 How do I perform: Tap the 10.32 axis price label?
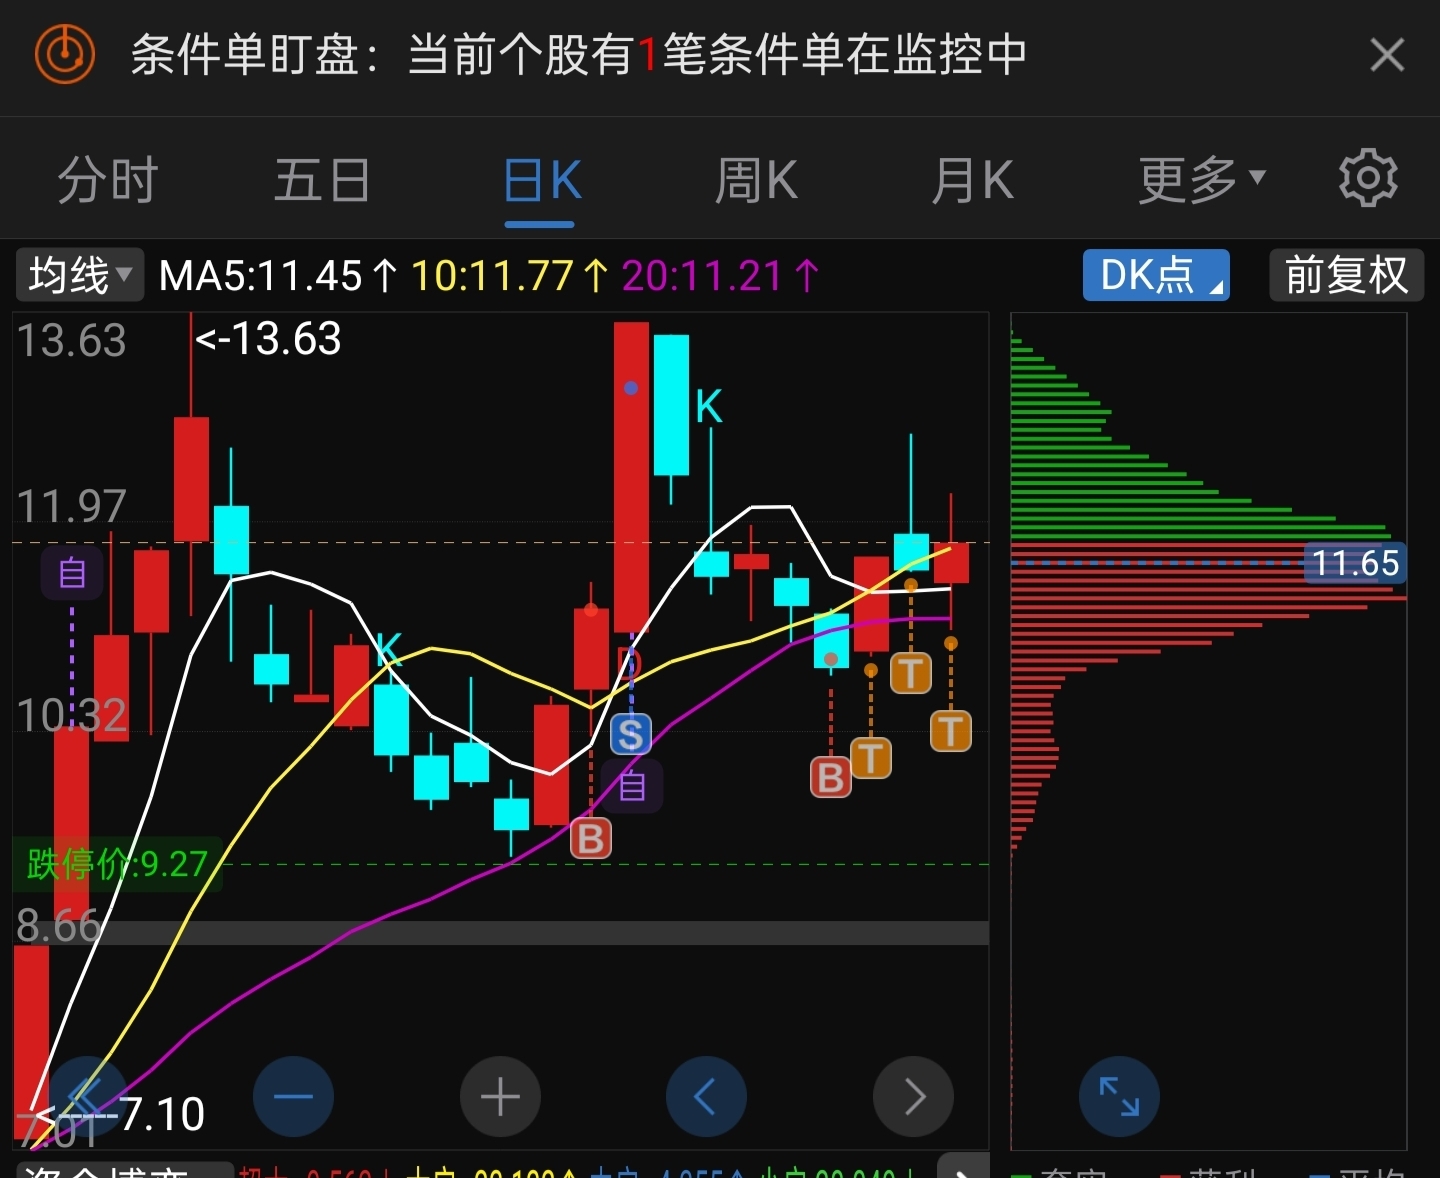coord(72,716)
